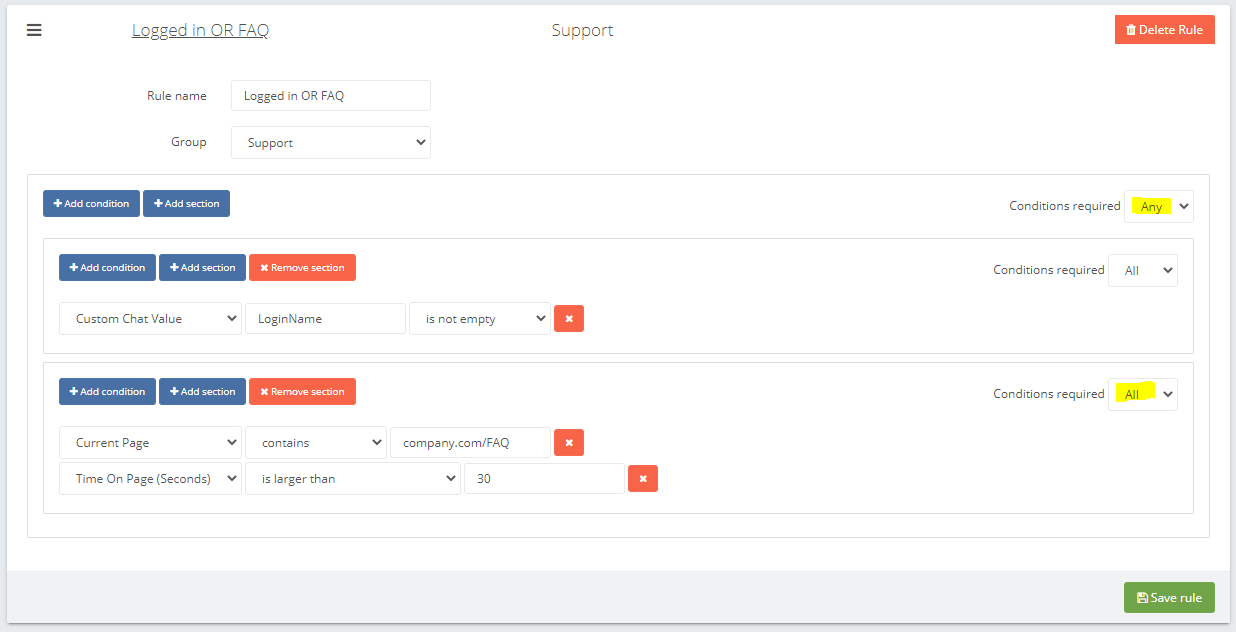
Task: Open Conditions required dropdown in LoginName section
Action: [1143, 270]
